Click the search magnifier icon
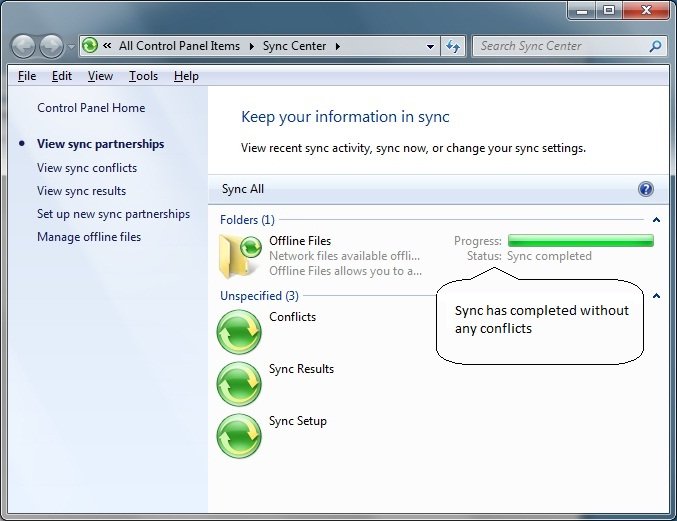 click(x=656, y=46)
